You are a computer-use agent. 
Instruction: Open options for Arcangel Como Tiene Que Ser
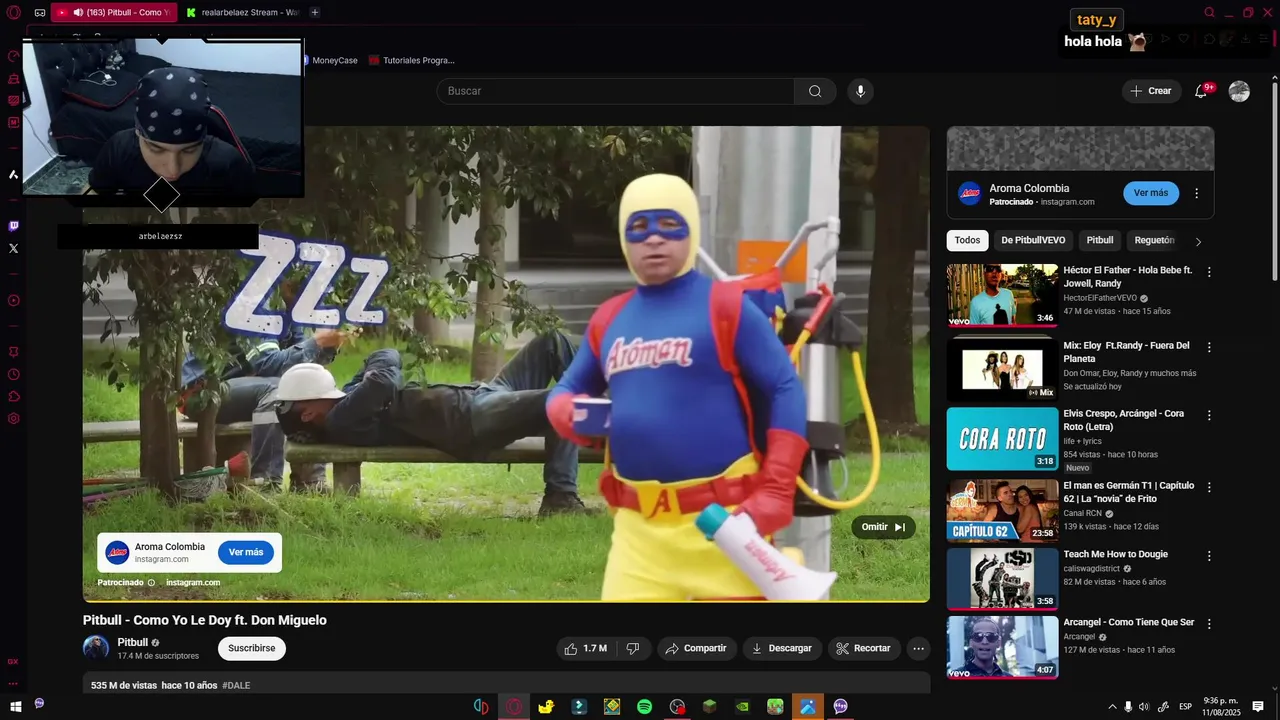pyautogui.click(x=1209, y=624)
